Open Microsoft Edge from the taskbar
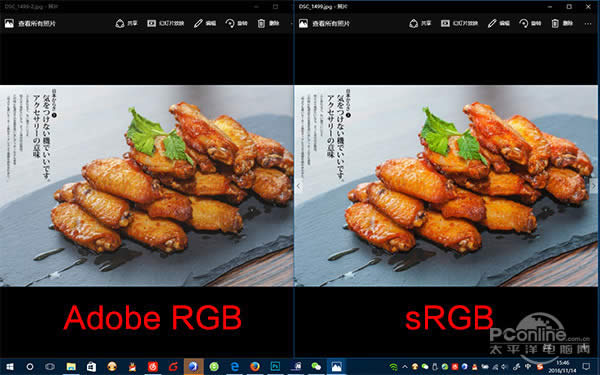Viewport: 600px width, 375px height. [234, 367]
